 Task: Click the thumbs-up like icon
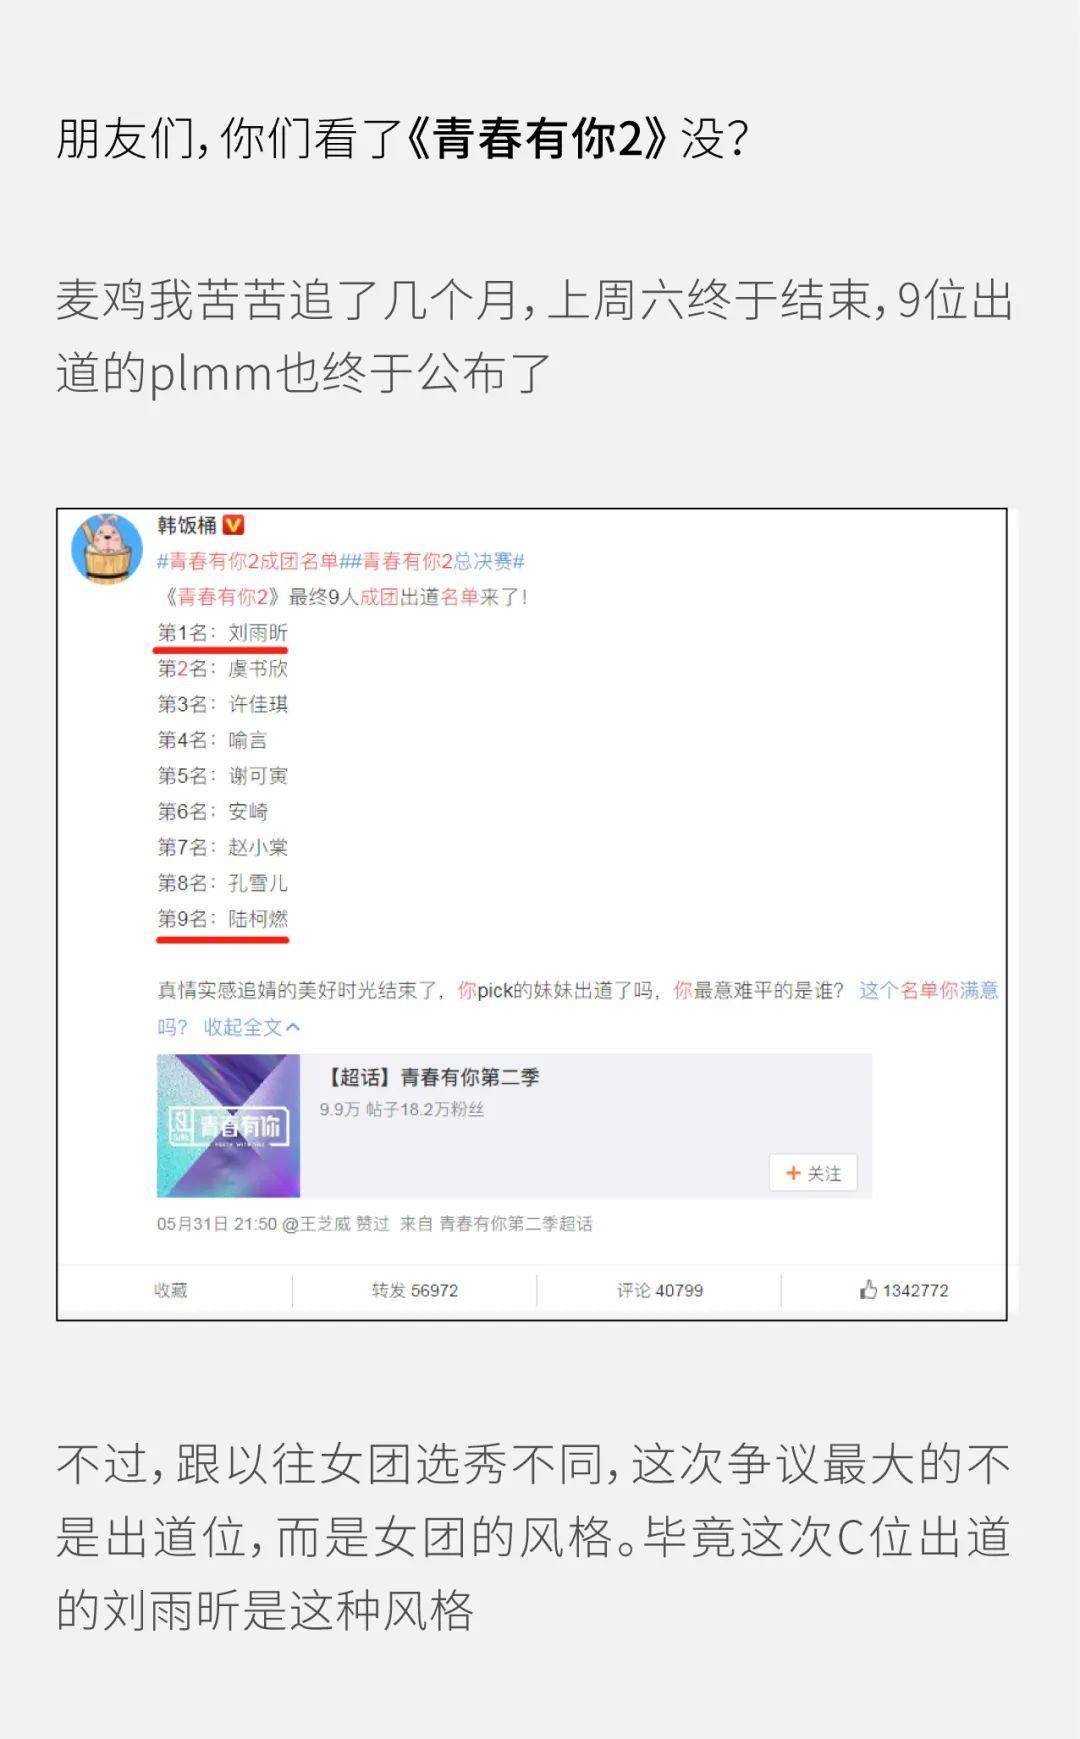(868, 1290)
